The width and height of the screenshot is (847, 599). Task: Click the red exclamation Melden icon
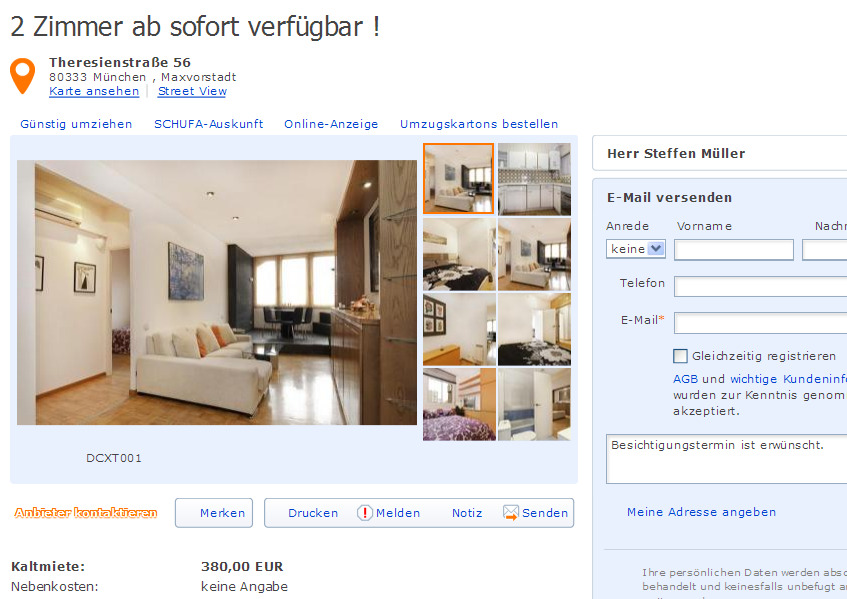pos(365,513)
